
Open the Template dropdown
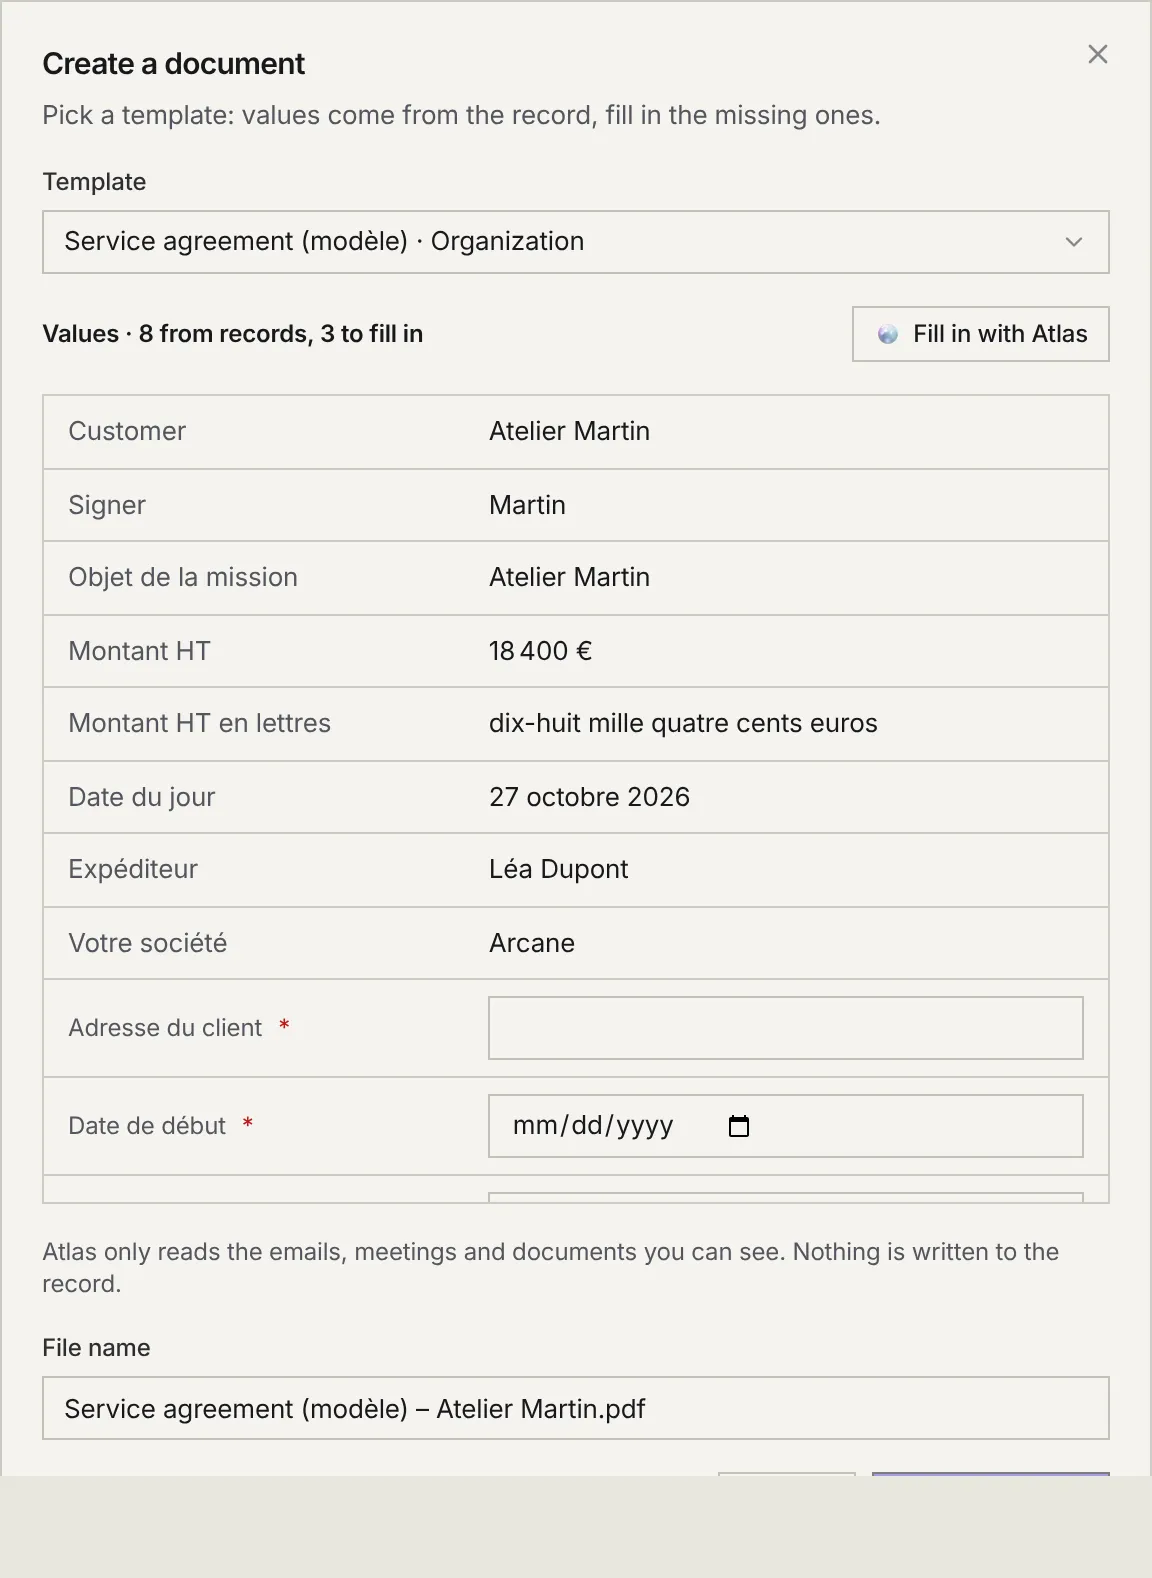(x=576, y=242)
